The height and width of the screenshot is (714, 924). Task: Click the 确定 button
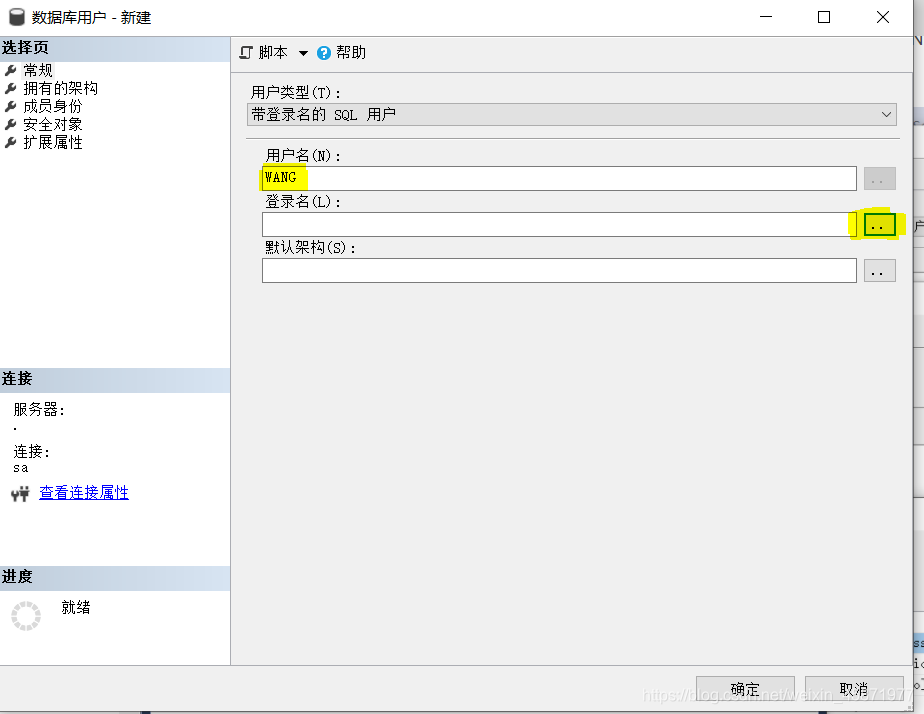(x=745, y=689)
